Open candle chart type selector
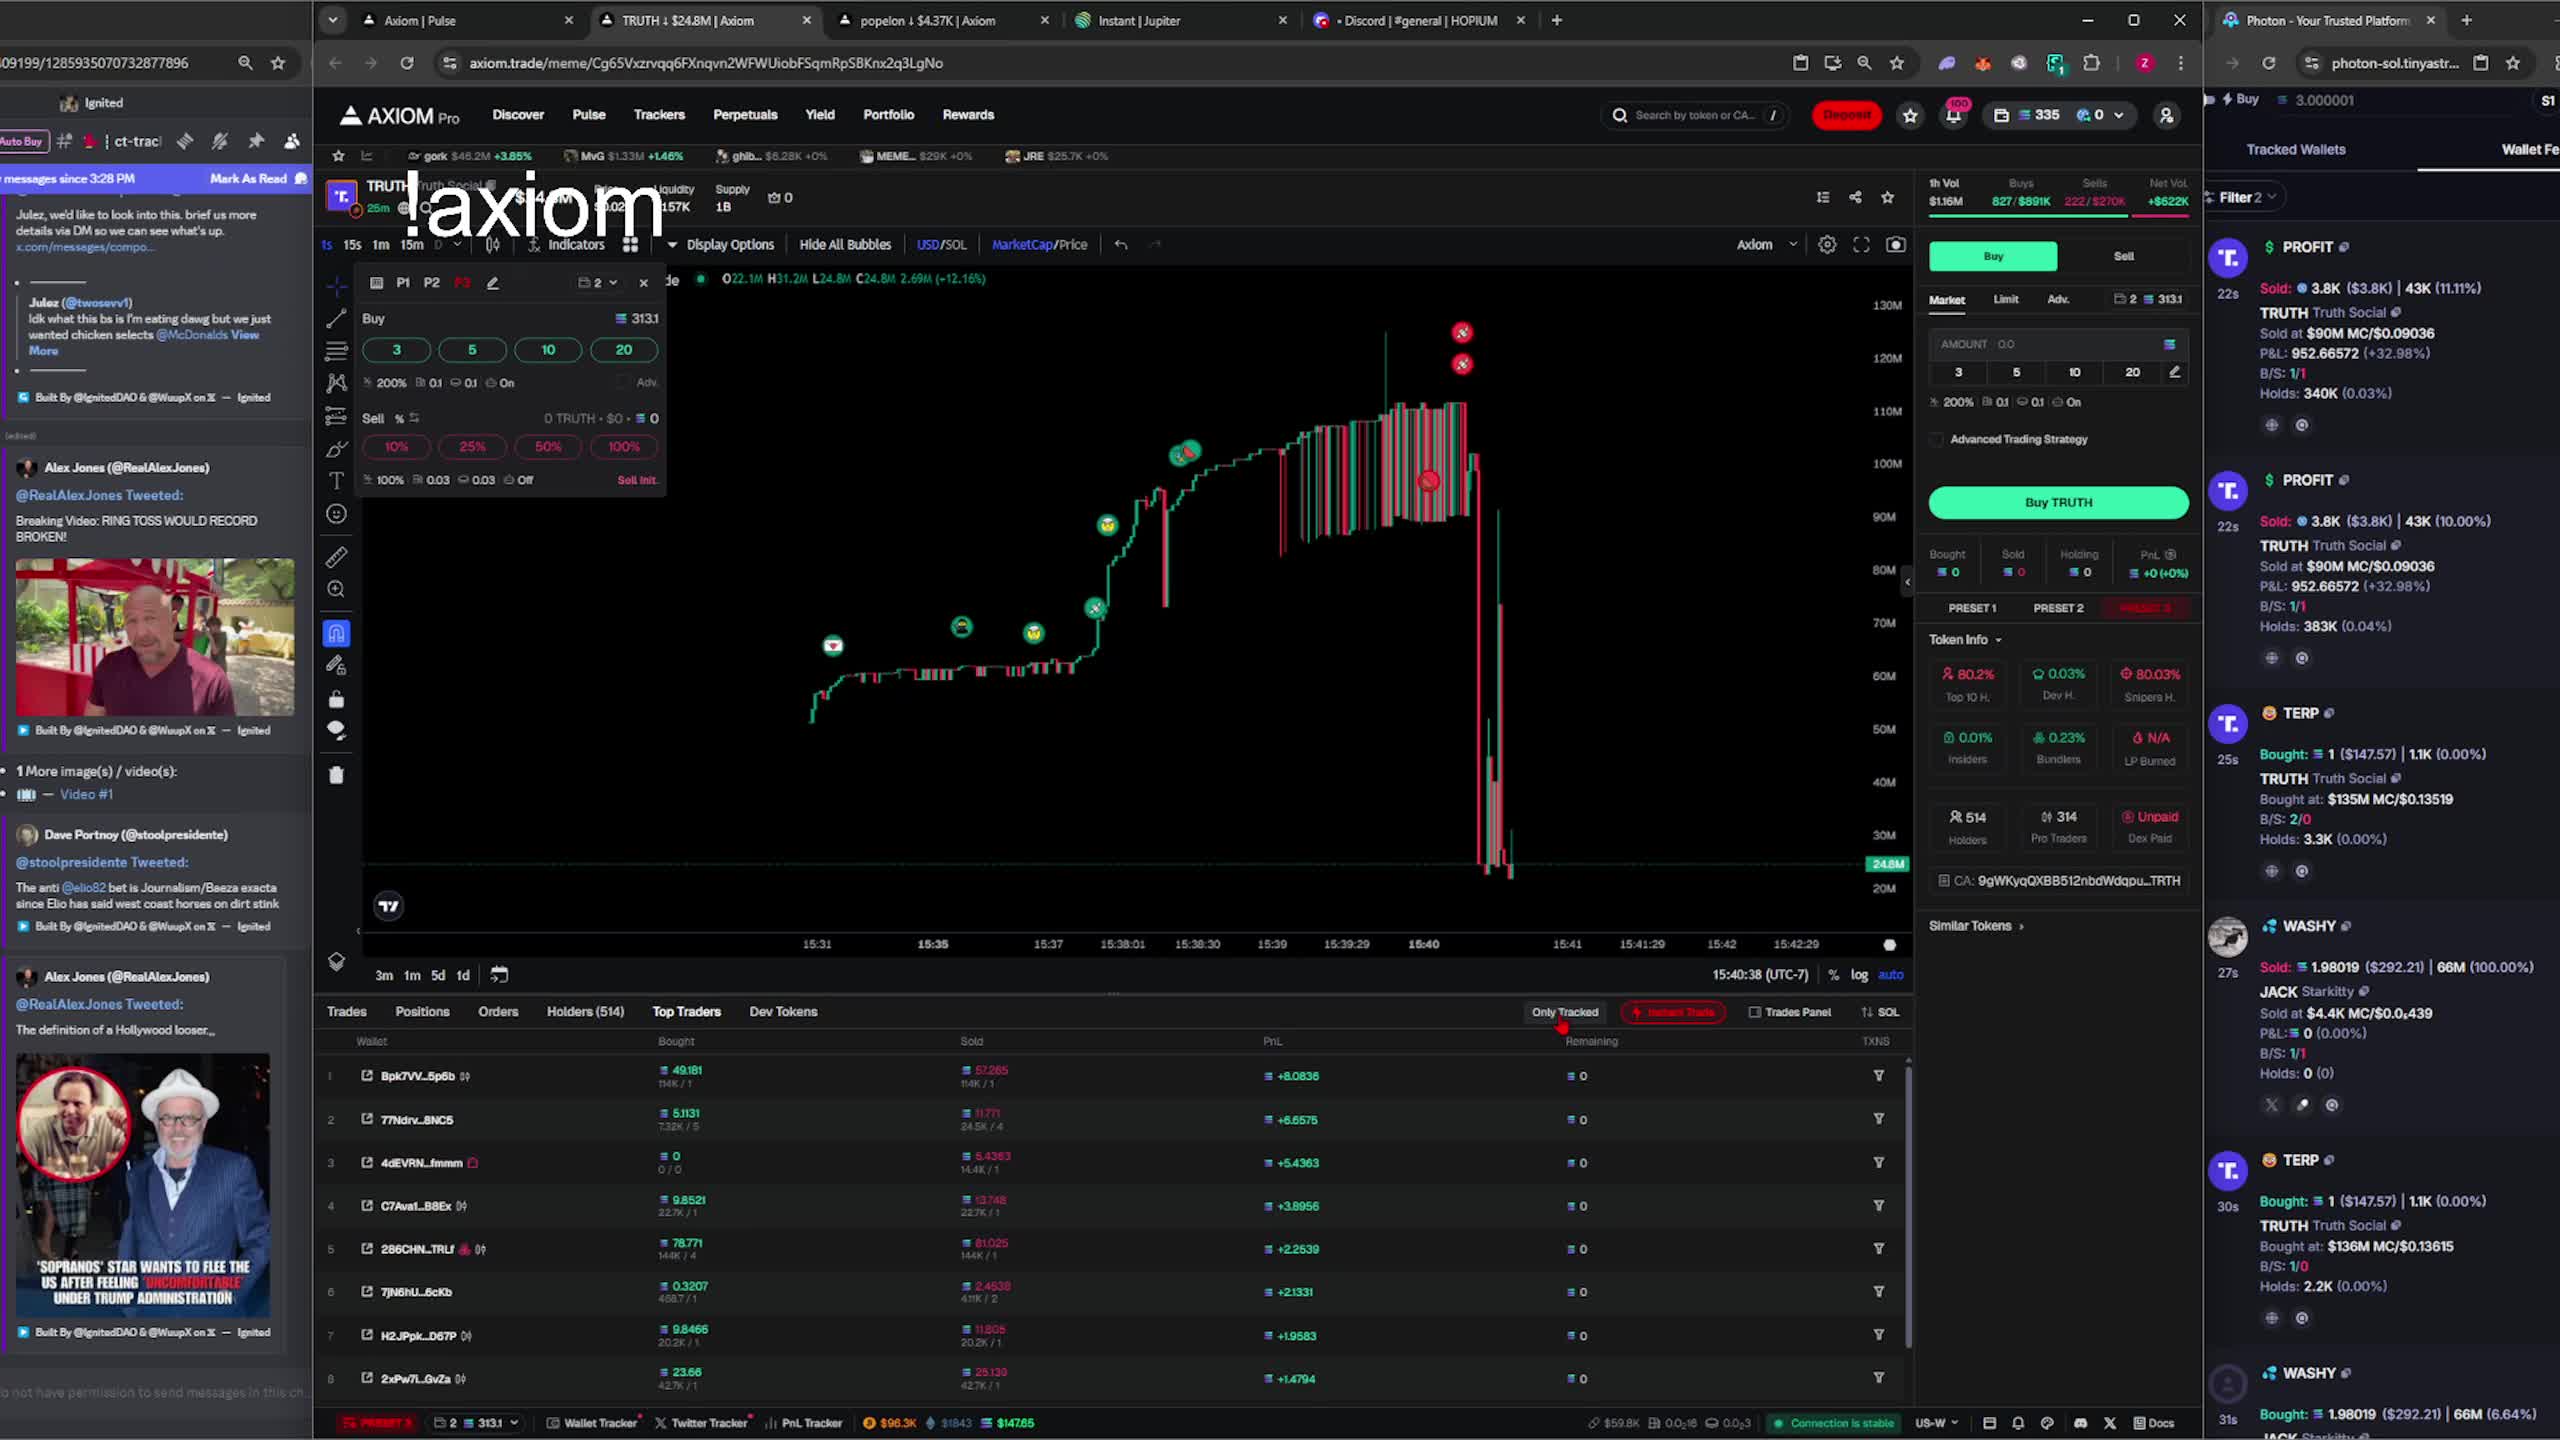This screenshot has width=2560, height=1440. [x=493, y=245]
